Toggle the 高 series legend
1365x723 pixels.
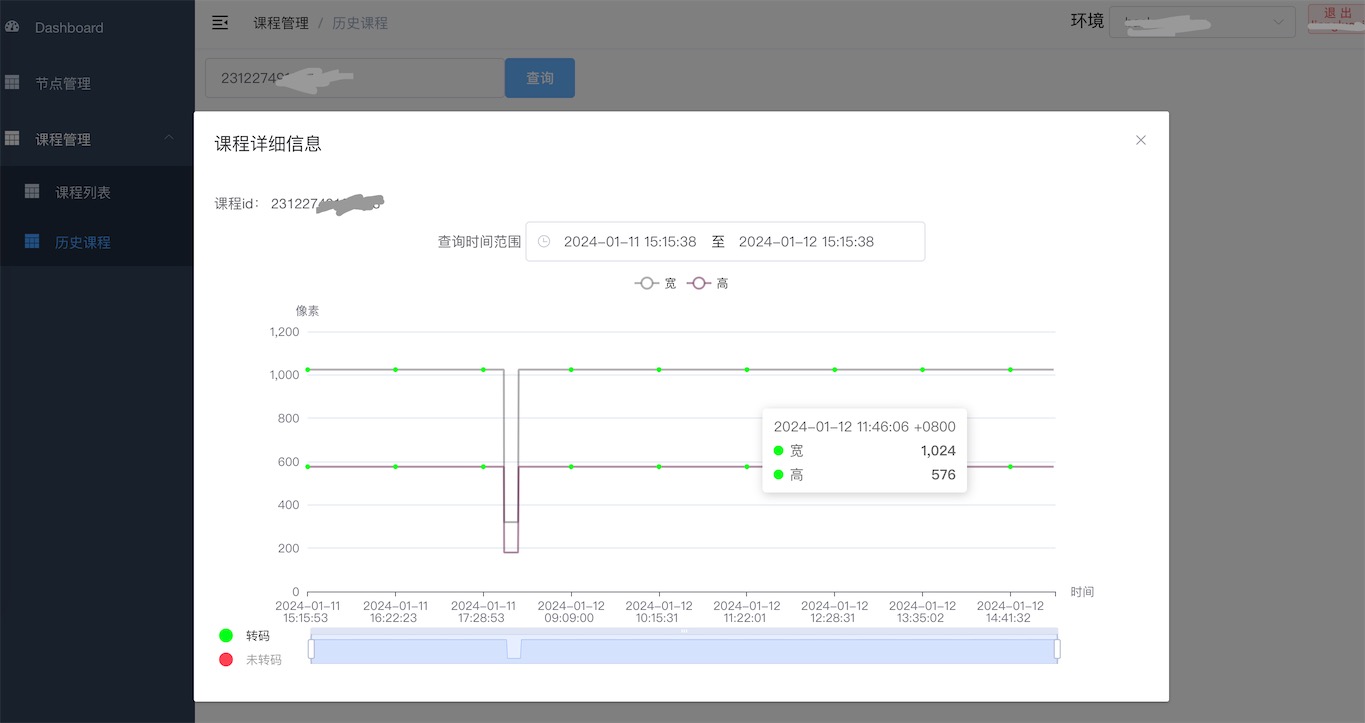click(708, 284)
